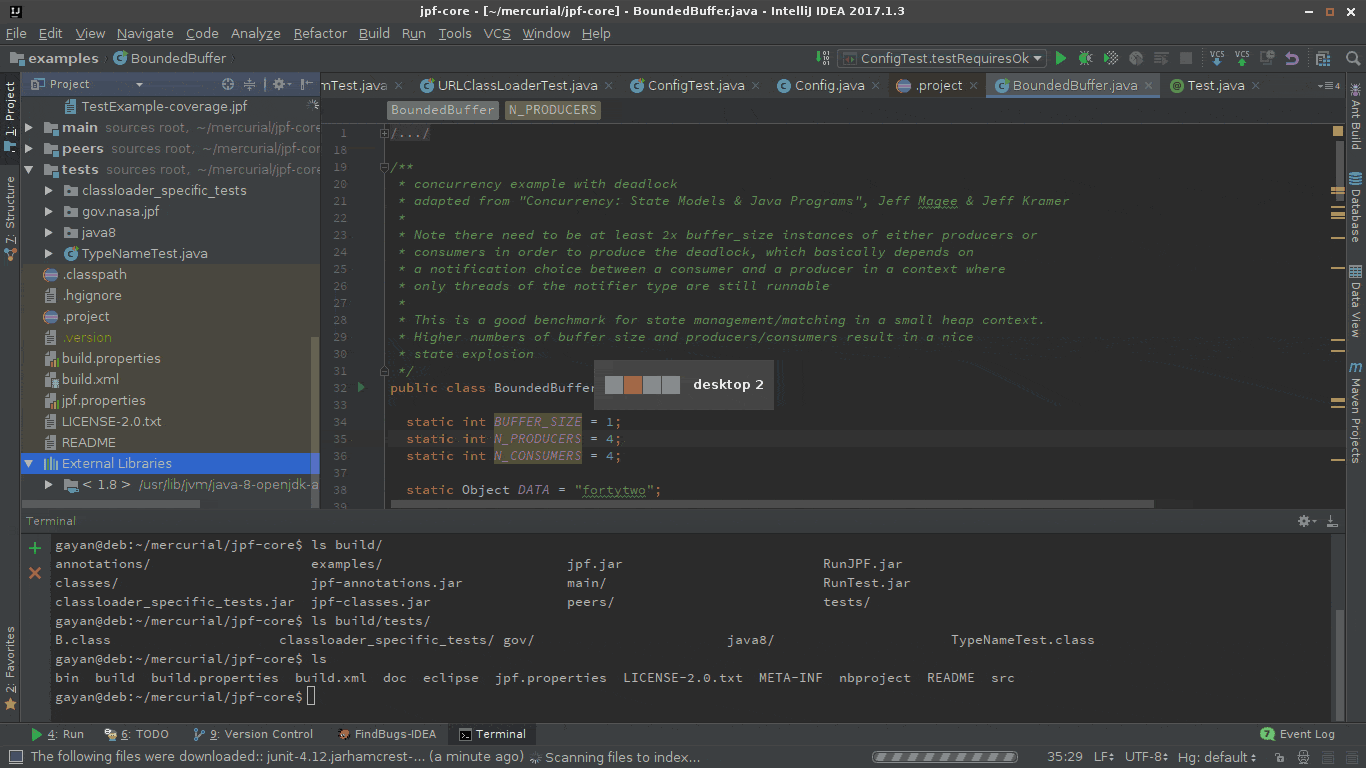Click the Make Project build icon
The height and width of the screenshot is (768, 1366).
click(823, 59)
